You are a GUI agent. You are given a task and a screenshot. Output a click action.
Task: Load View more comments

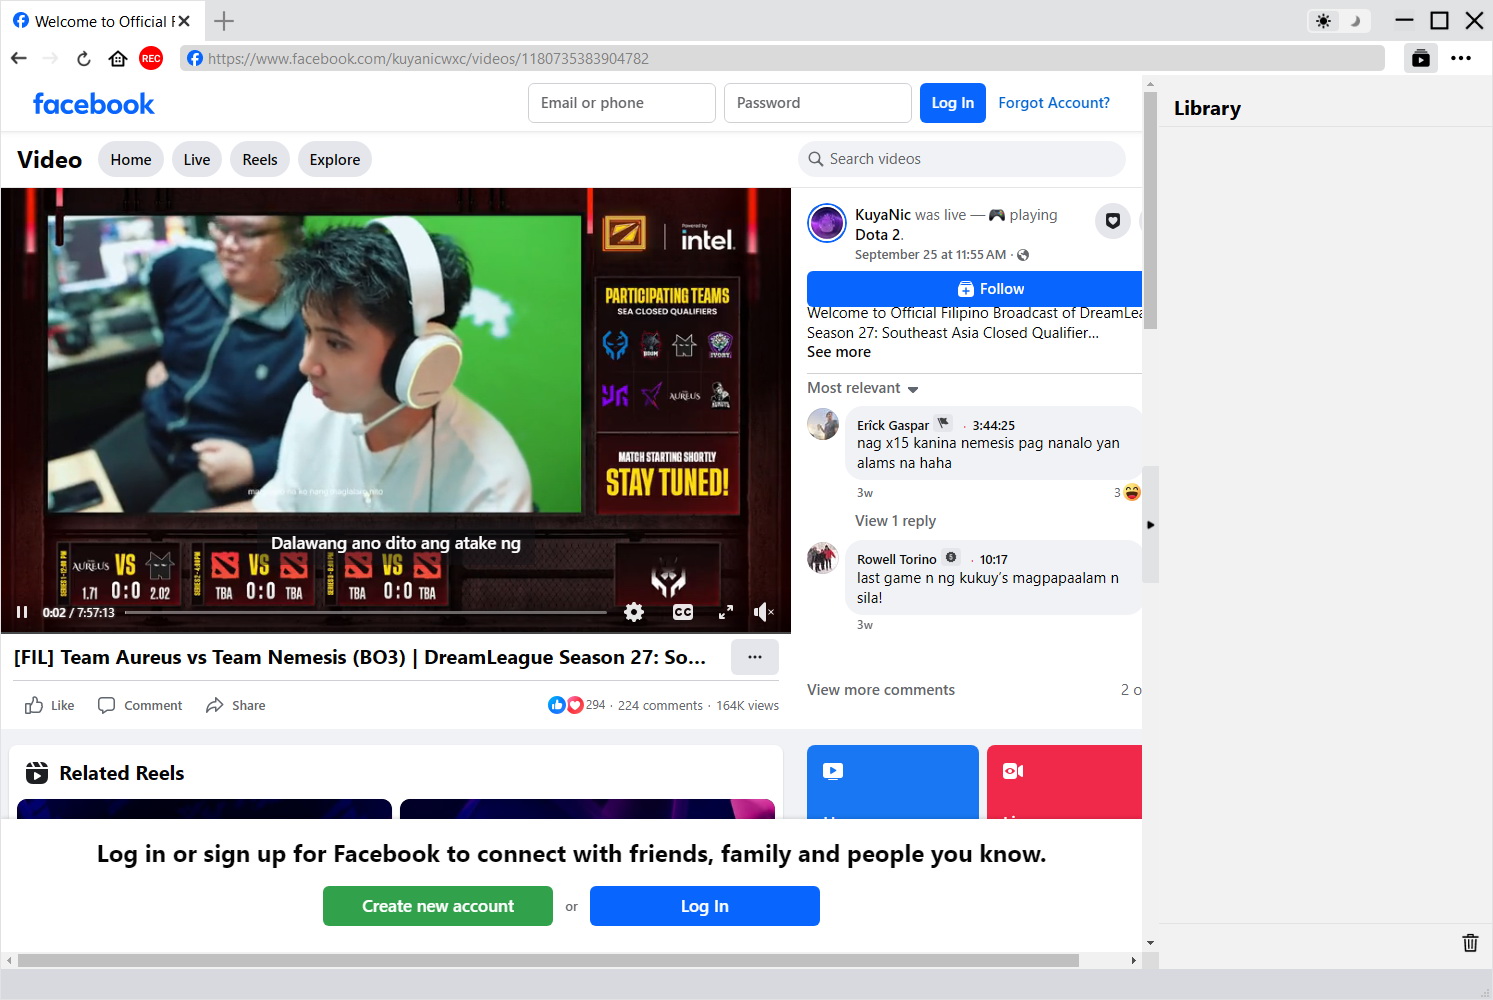881,690
